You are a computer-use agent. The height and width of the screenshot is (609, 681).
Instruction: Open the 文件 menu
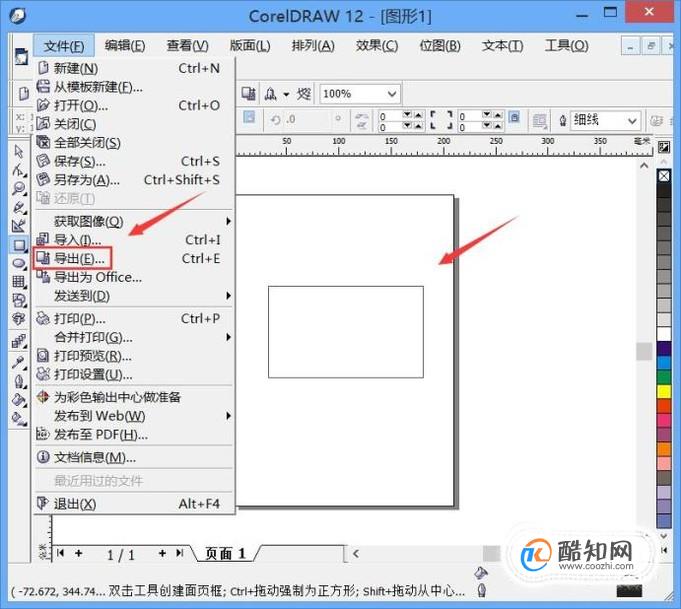click(x=64, y=46)
